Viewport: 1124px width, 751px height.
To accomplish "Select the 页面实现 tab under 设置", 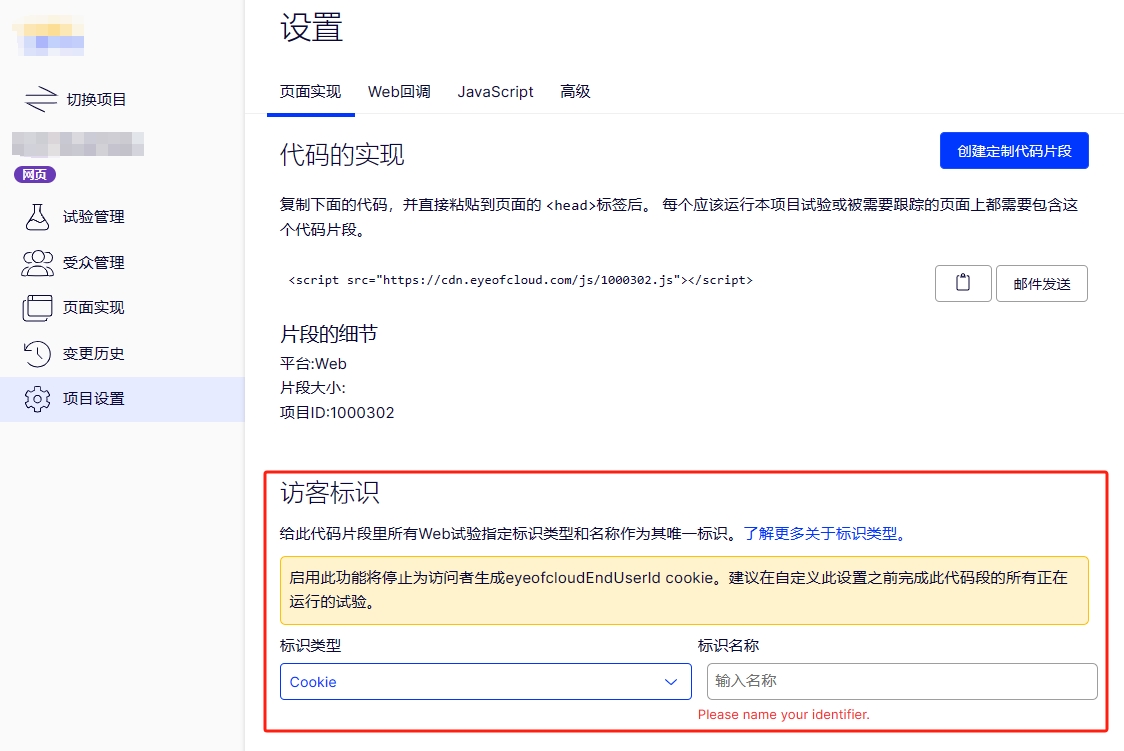I will tap(310, 92).
